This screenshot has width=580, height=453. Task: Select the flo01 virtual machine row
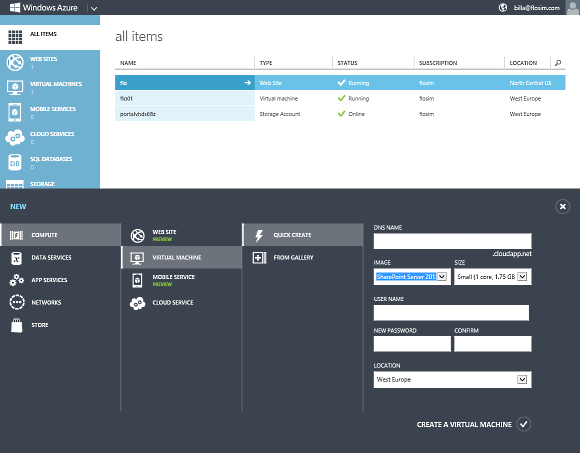340,98
